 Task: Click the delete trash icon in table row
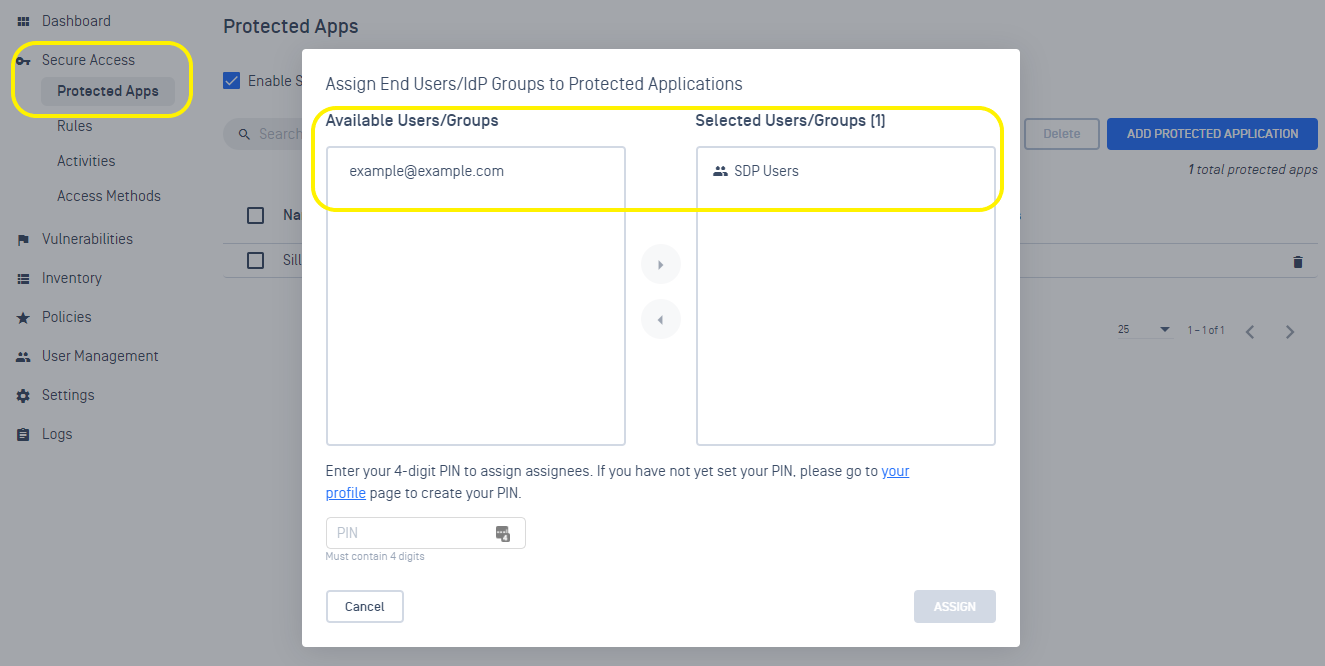coord(1298,262)
